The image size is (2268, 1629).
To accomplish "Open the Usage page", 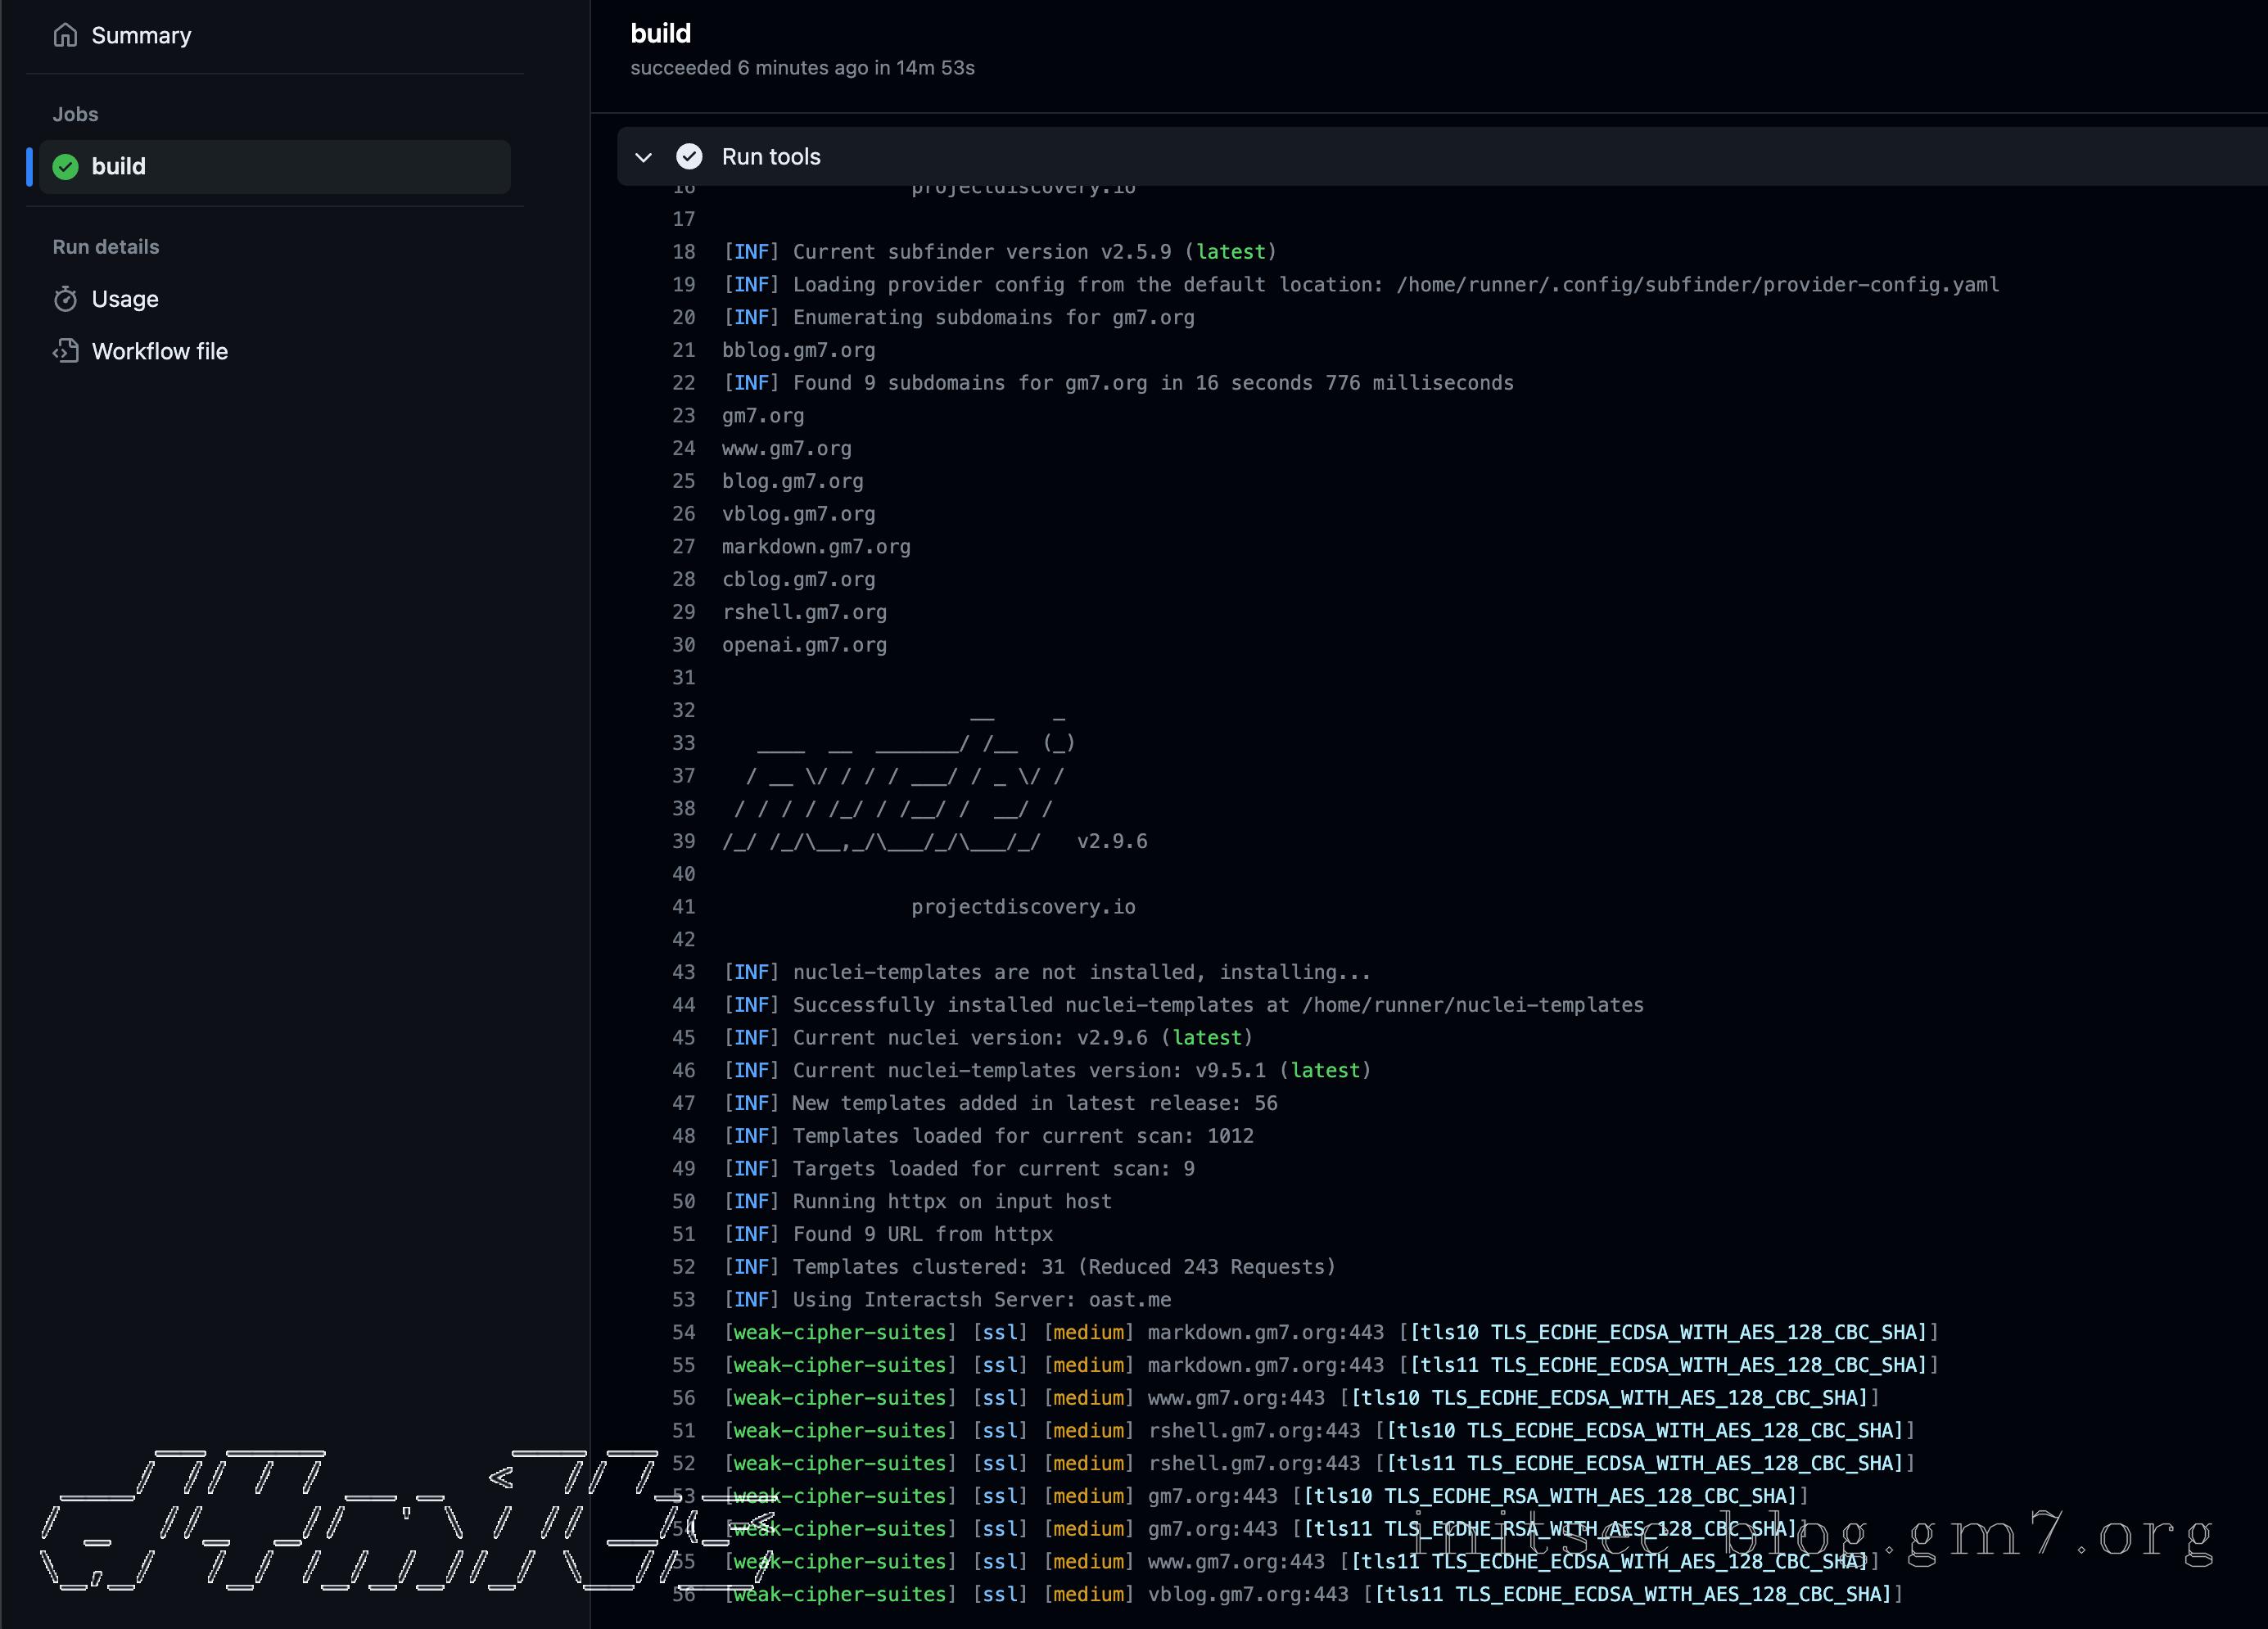I will coord(125,298).
